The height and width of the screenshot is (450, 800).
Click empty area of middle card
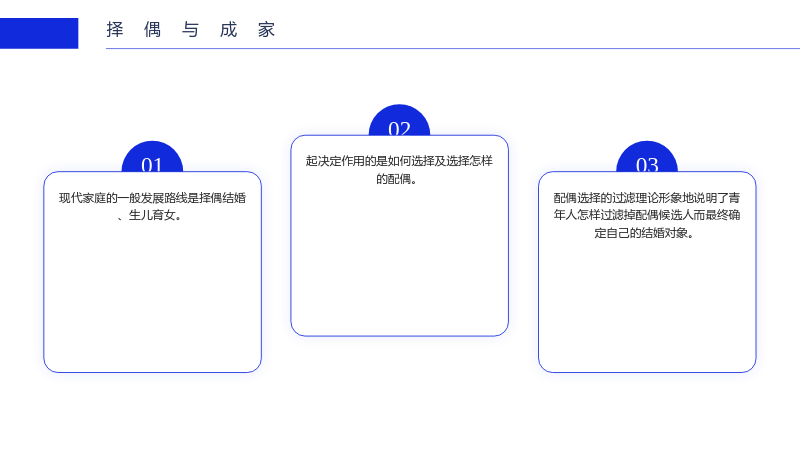399,260
